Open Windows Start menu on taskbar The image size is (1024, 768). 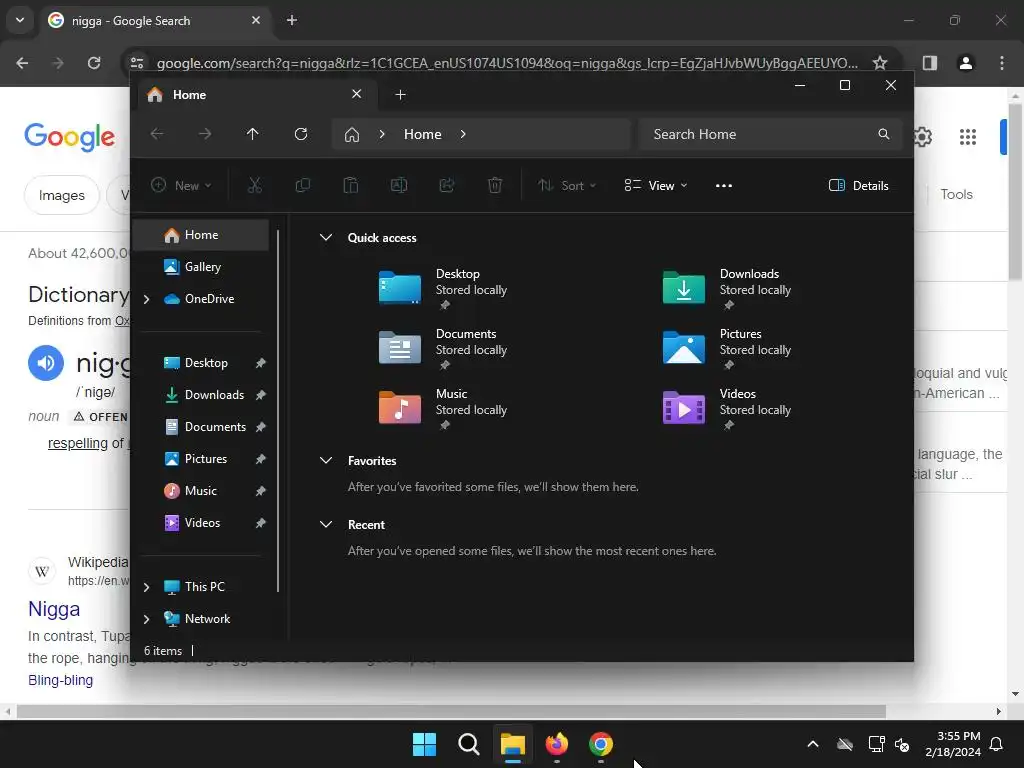(x=424, y=744)
